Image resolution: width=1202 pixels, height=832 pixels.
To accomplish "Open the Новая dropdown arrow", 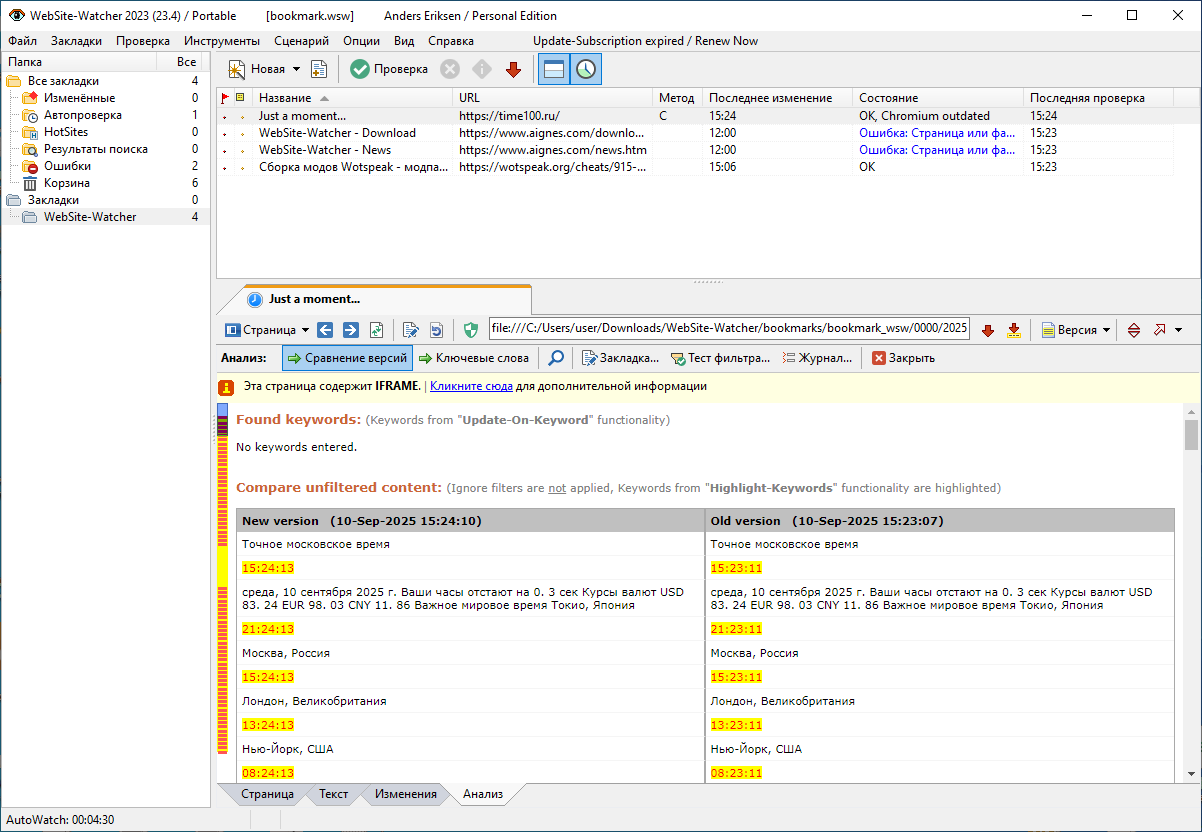I will point(296,69).
